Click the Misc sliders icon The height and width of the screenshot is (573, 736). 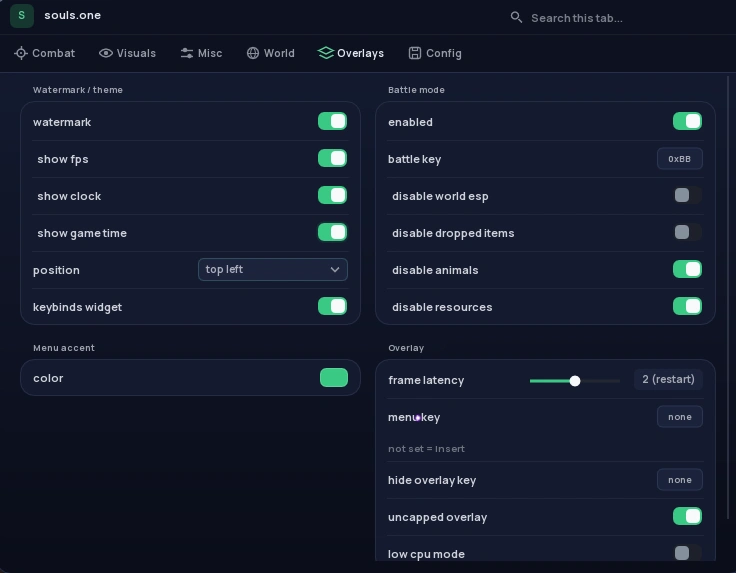(187, 53)
